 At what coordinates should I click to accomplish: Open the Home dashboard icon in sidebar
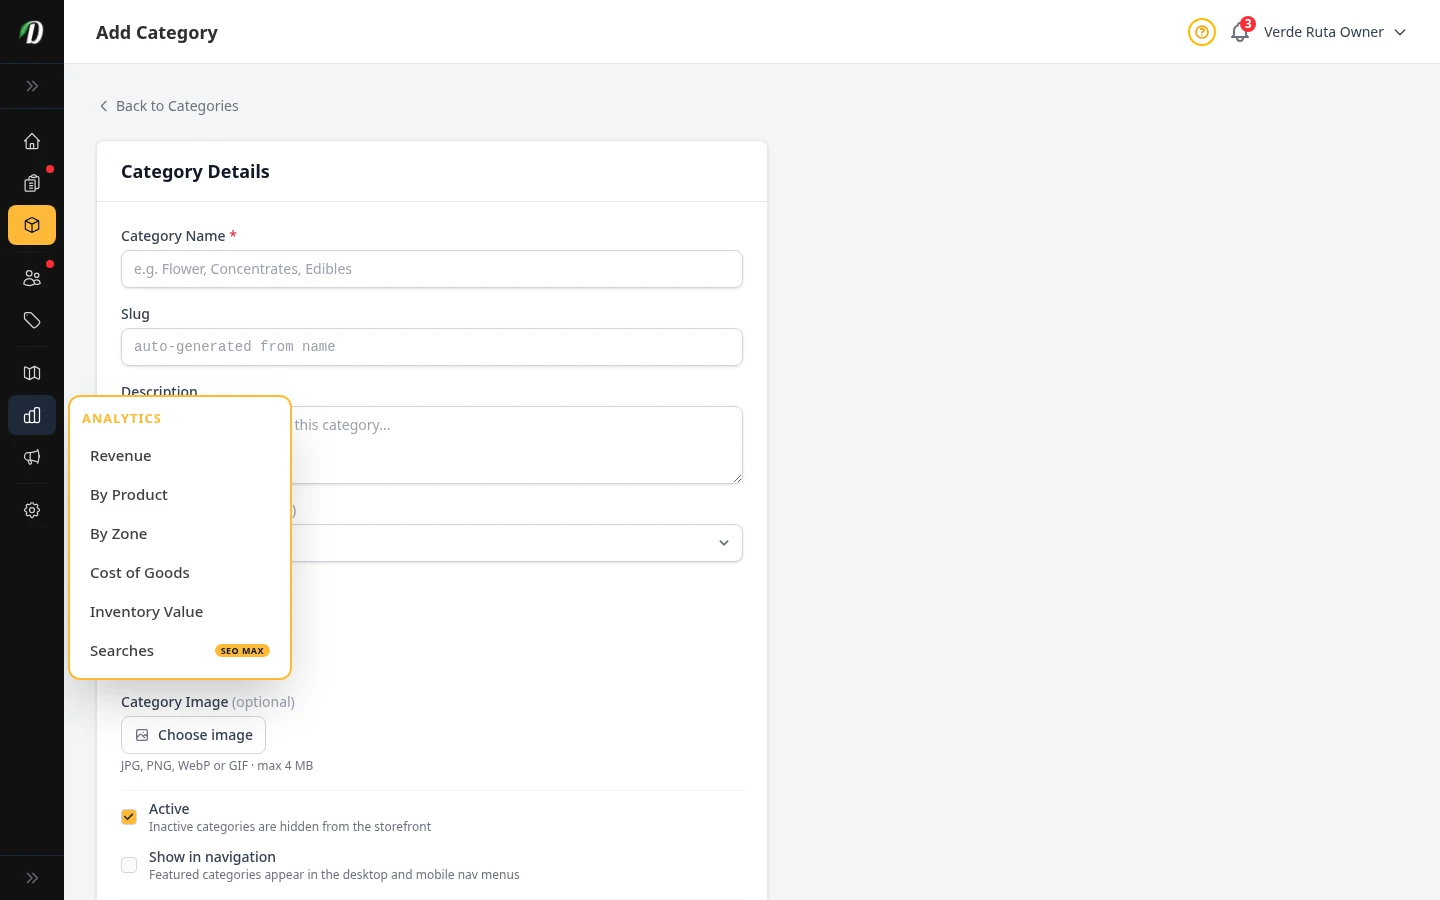32,141
